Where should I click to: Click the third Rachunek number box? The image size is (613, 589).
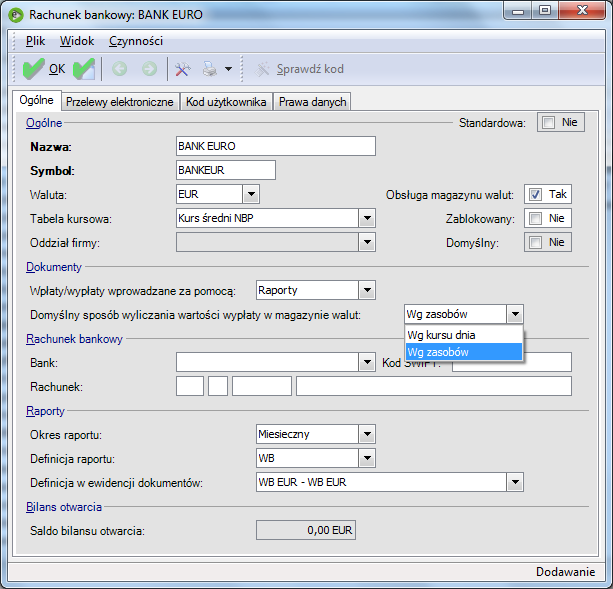coord(262,386)
